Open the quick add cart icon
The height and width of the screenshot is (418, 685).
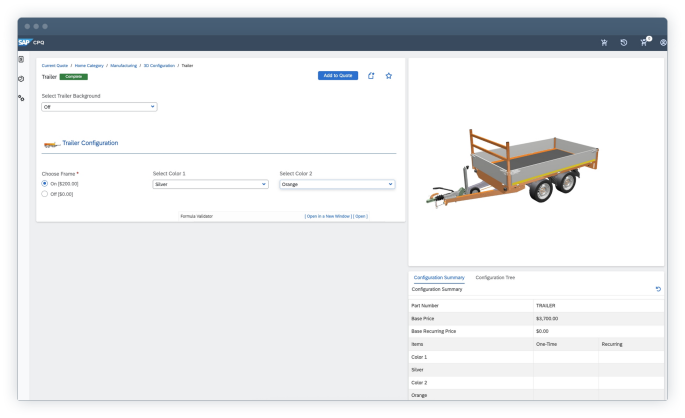604,42
